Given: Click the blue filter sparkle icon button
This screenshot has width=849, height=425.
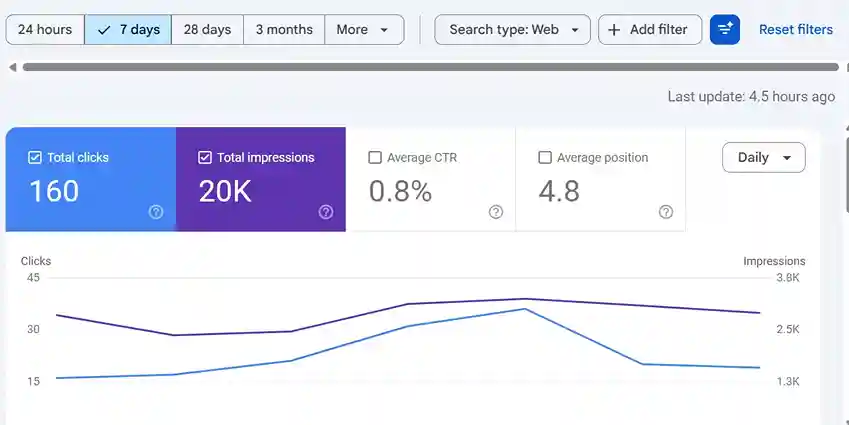Looking at the screenshot, I should pyautogui.click(x=724, y=30).
